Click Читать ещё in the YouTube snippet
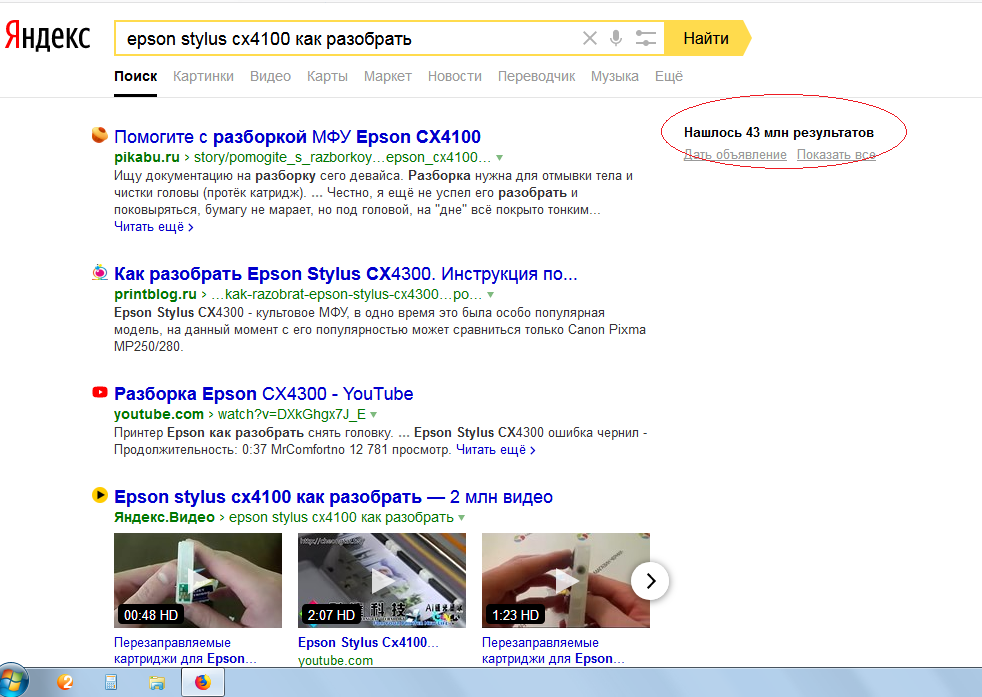 pos(495,450)
